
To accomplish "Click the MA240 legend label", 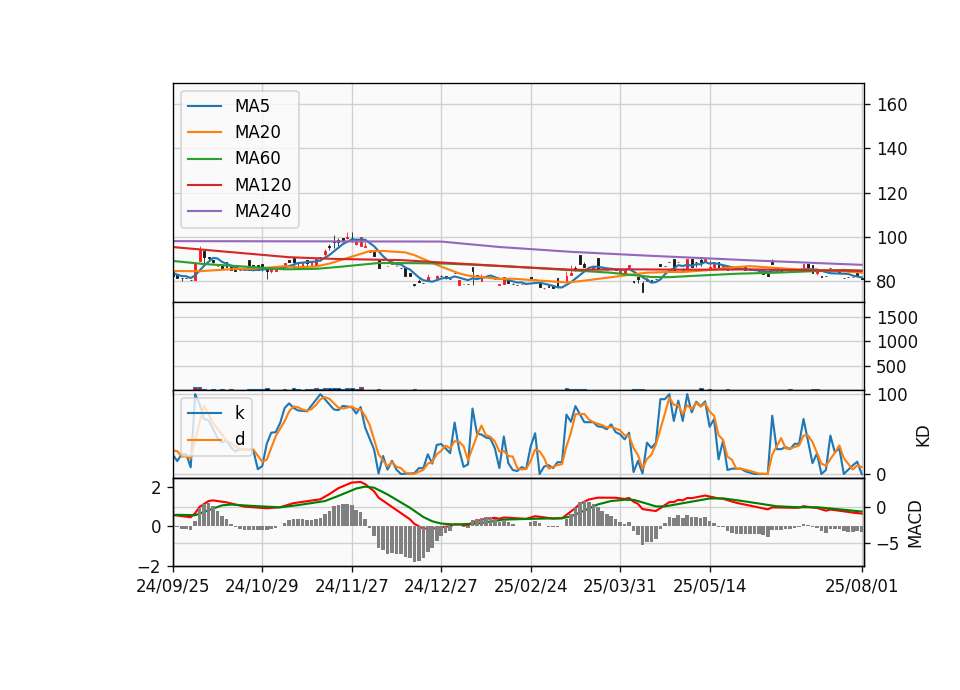I will point(263,211).
